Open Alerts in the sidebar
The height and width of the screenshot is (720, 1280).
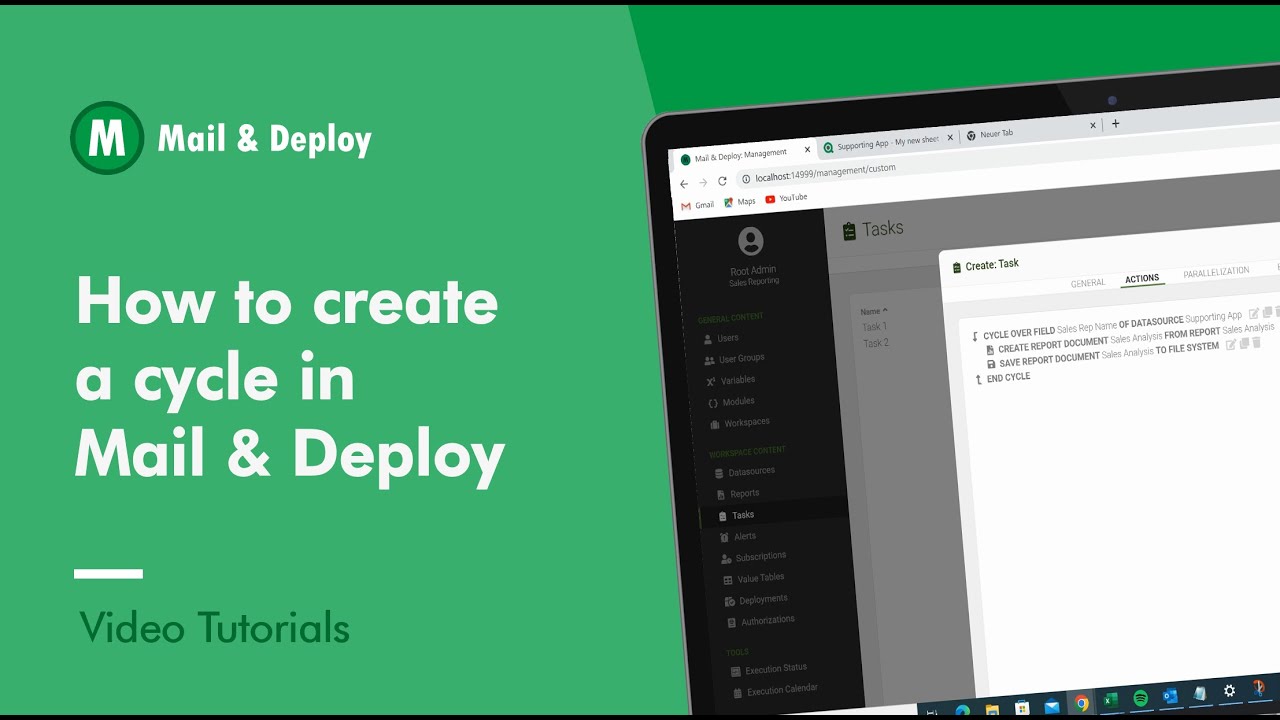738,536
